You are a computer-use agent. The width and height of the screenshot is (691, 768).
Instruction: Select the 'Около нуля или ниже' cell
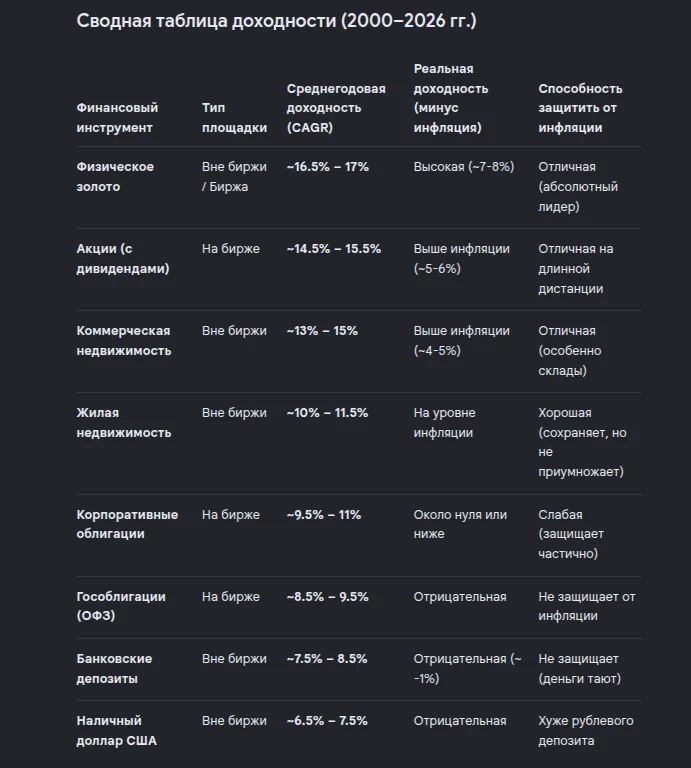(x=460, y=524)
